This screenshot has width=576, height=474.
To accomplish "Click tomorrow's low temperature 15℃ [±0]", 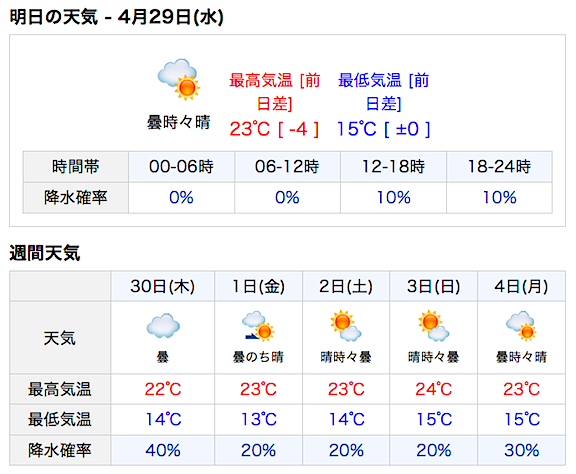I will pyautogui.click(x=384, y=129).
